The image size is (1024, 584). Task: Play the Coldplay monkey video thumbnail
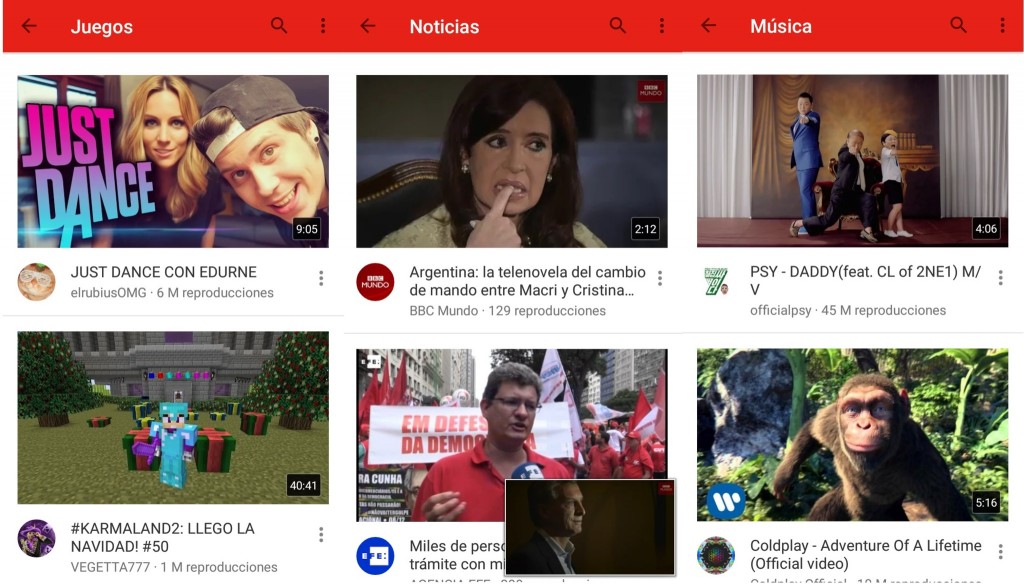click(x=852, y=434)
